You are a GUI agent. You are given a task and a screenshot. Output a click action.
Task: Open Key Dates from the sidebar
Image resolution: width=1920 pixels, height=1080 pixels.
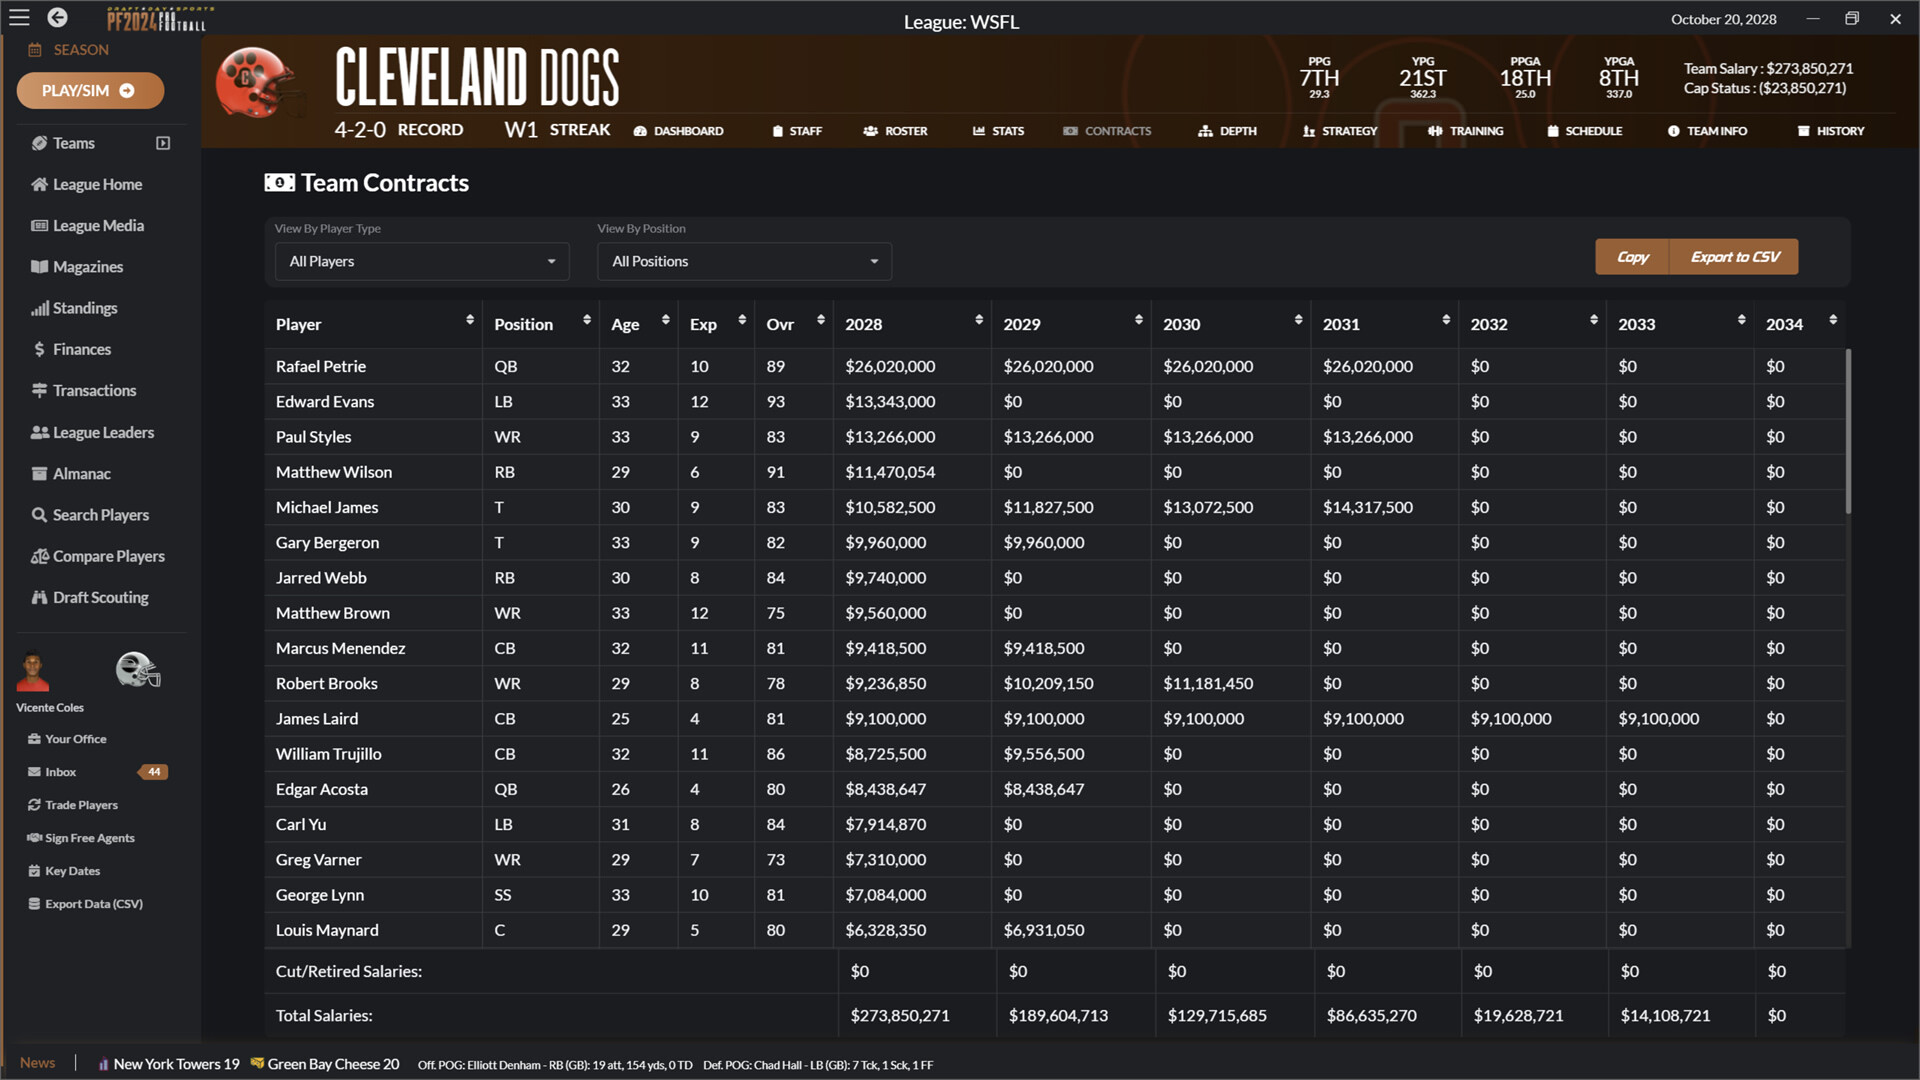[72, 870]
